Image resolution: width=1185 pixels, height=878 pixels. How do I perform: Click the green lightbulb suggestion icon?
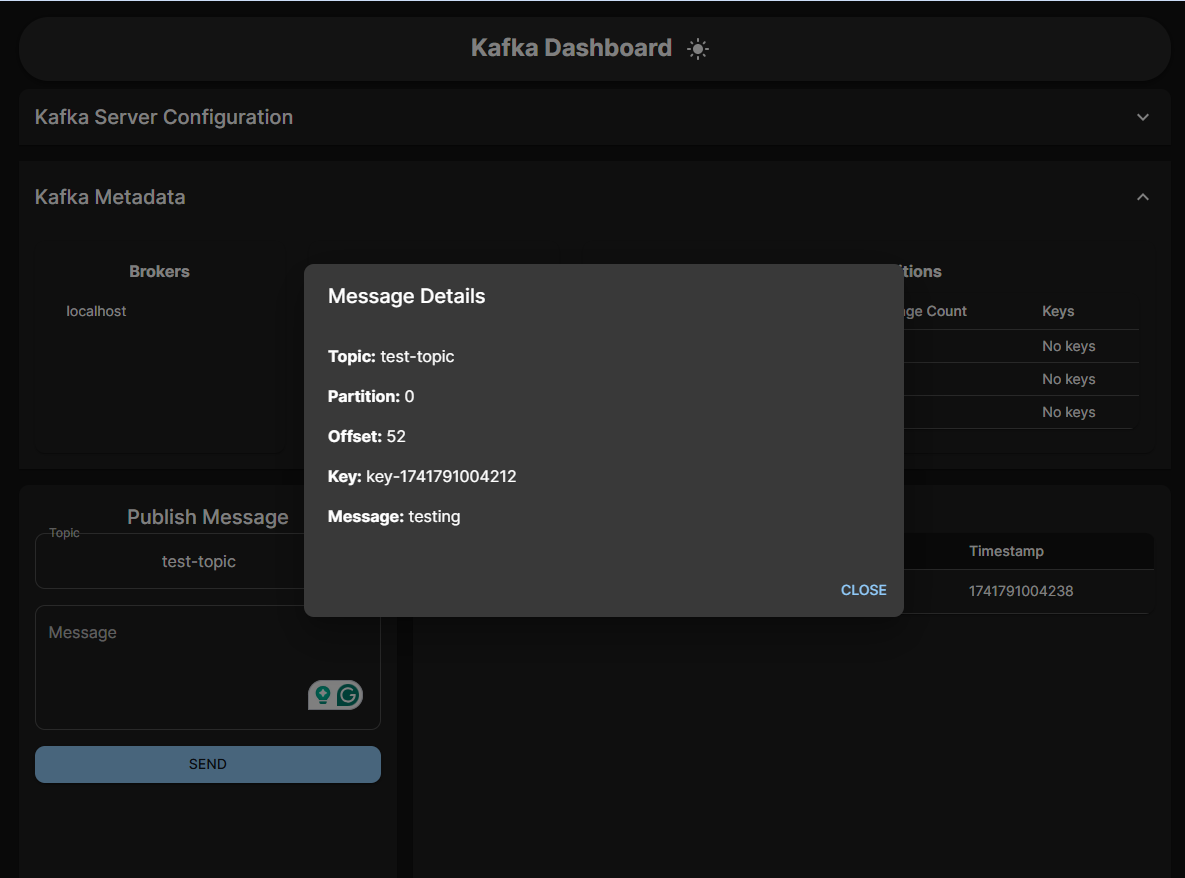click(323, 694)
